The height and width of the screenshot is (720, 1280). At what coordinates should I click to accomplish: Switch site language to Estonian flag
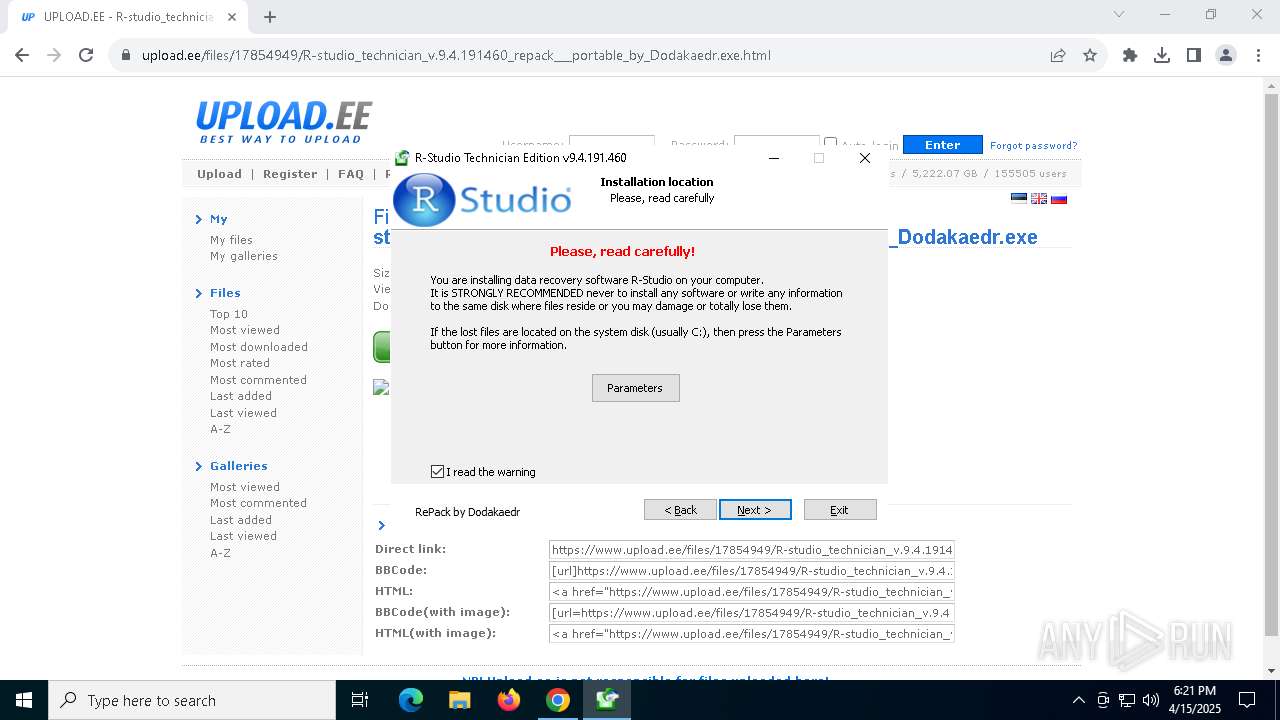1019,198
